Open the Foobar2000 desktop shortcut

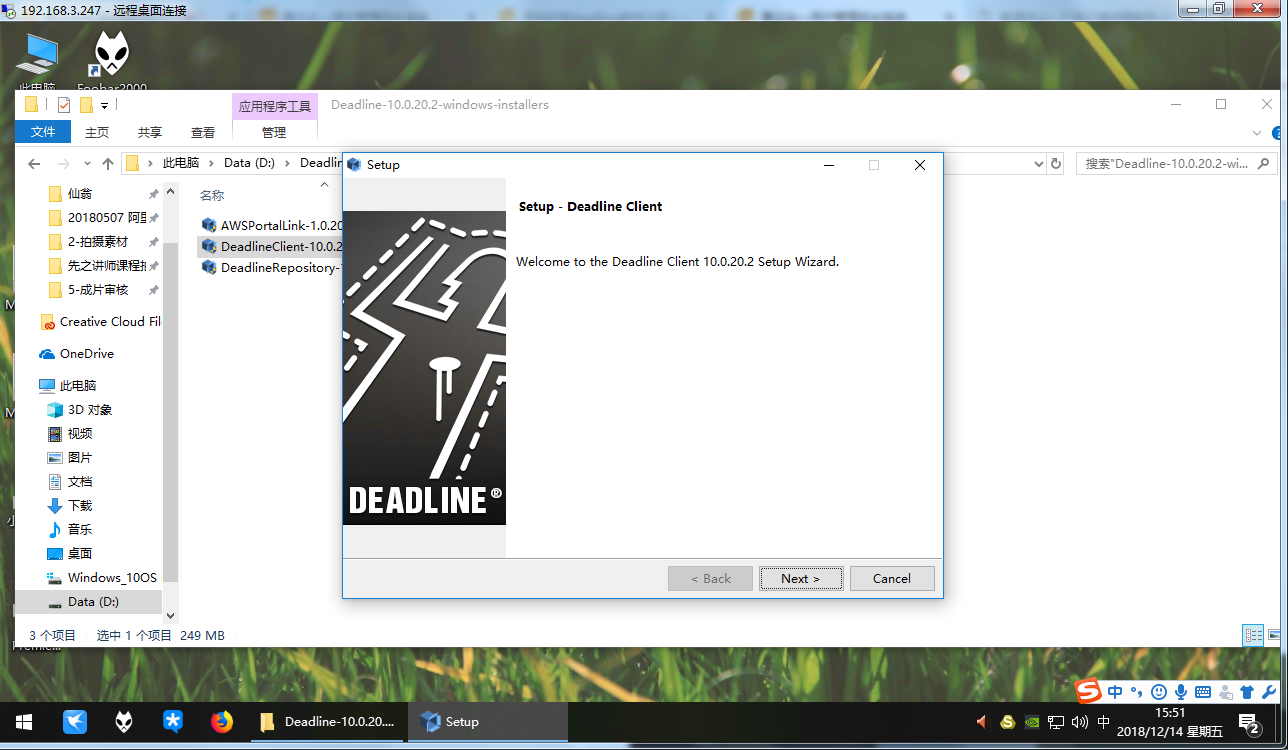(111, 57)
